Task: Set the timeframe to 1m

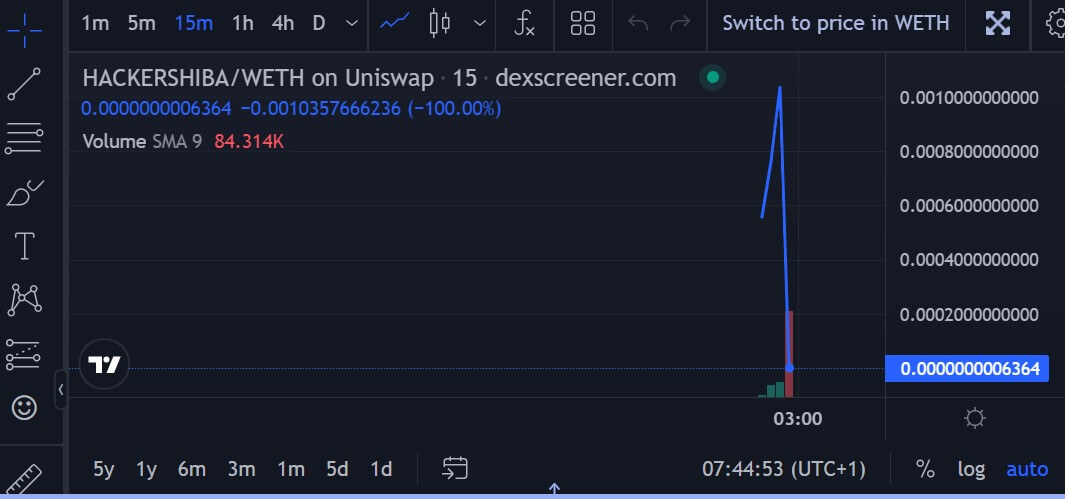Action: (95, 23)
